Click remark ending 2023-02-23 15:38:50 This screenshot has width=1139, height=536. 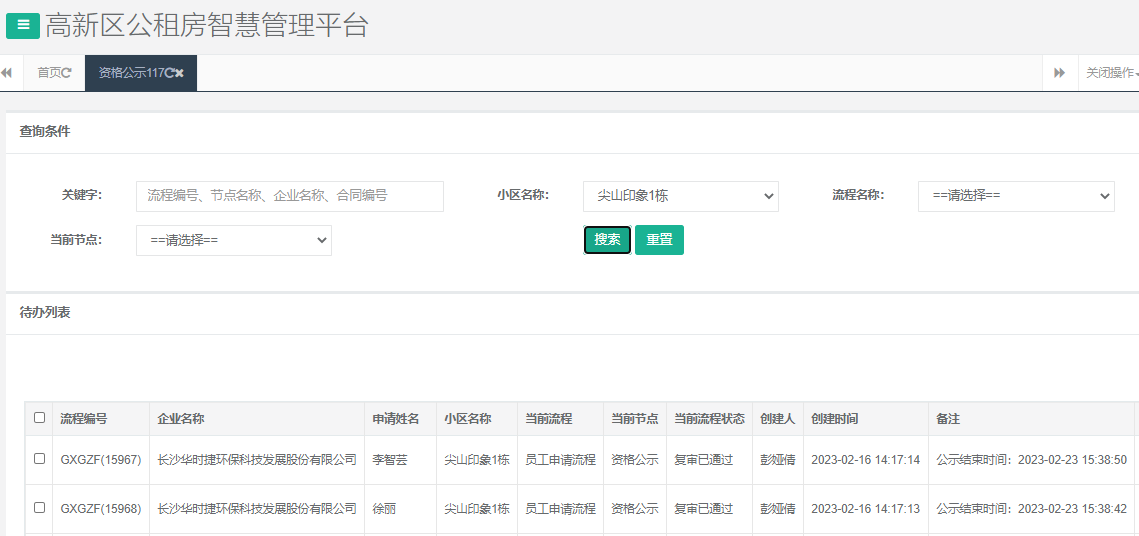(x=1031, y=460)
